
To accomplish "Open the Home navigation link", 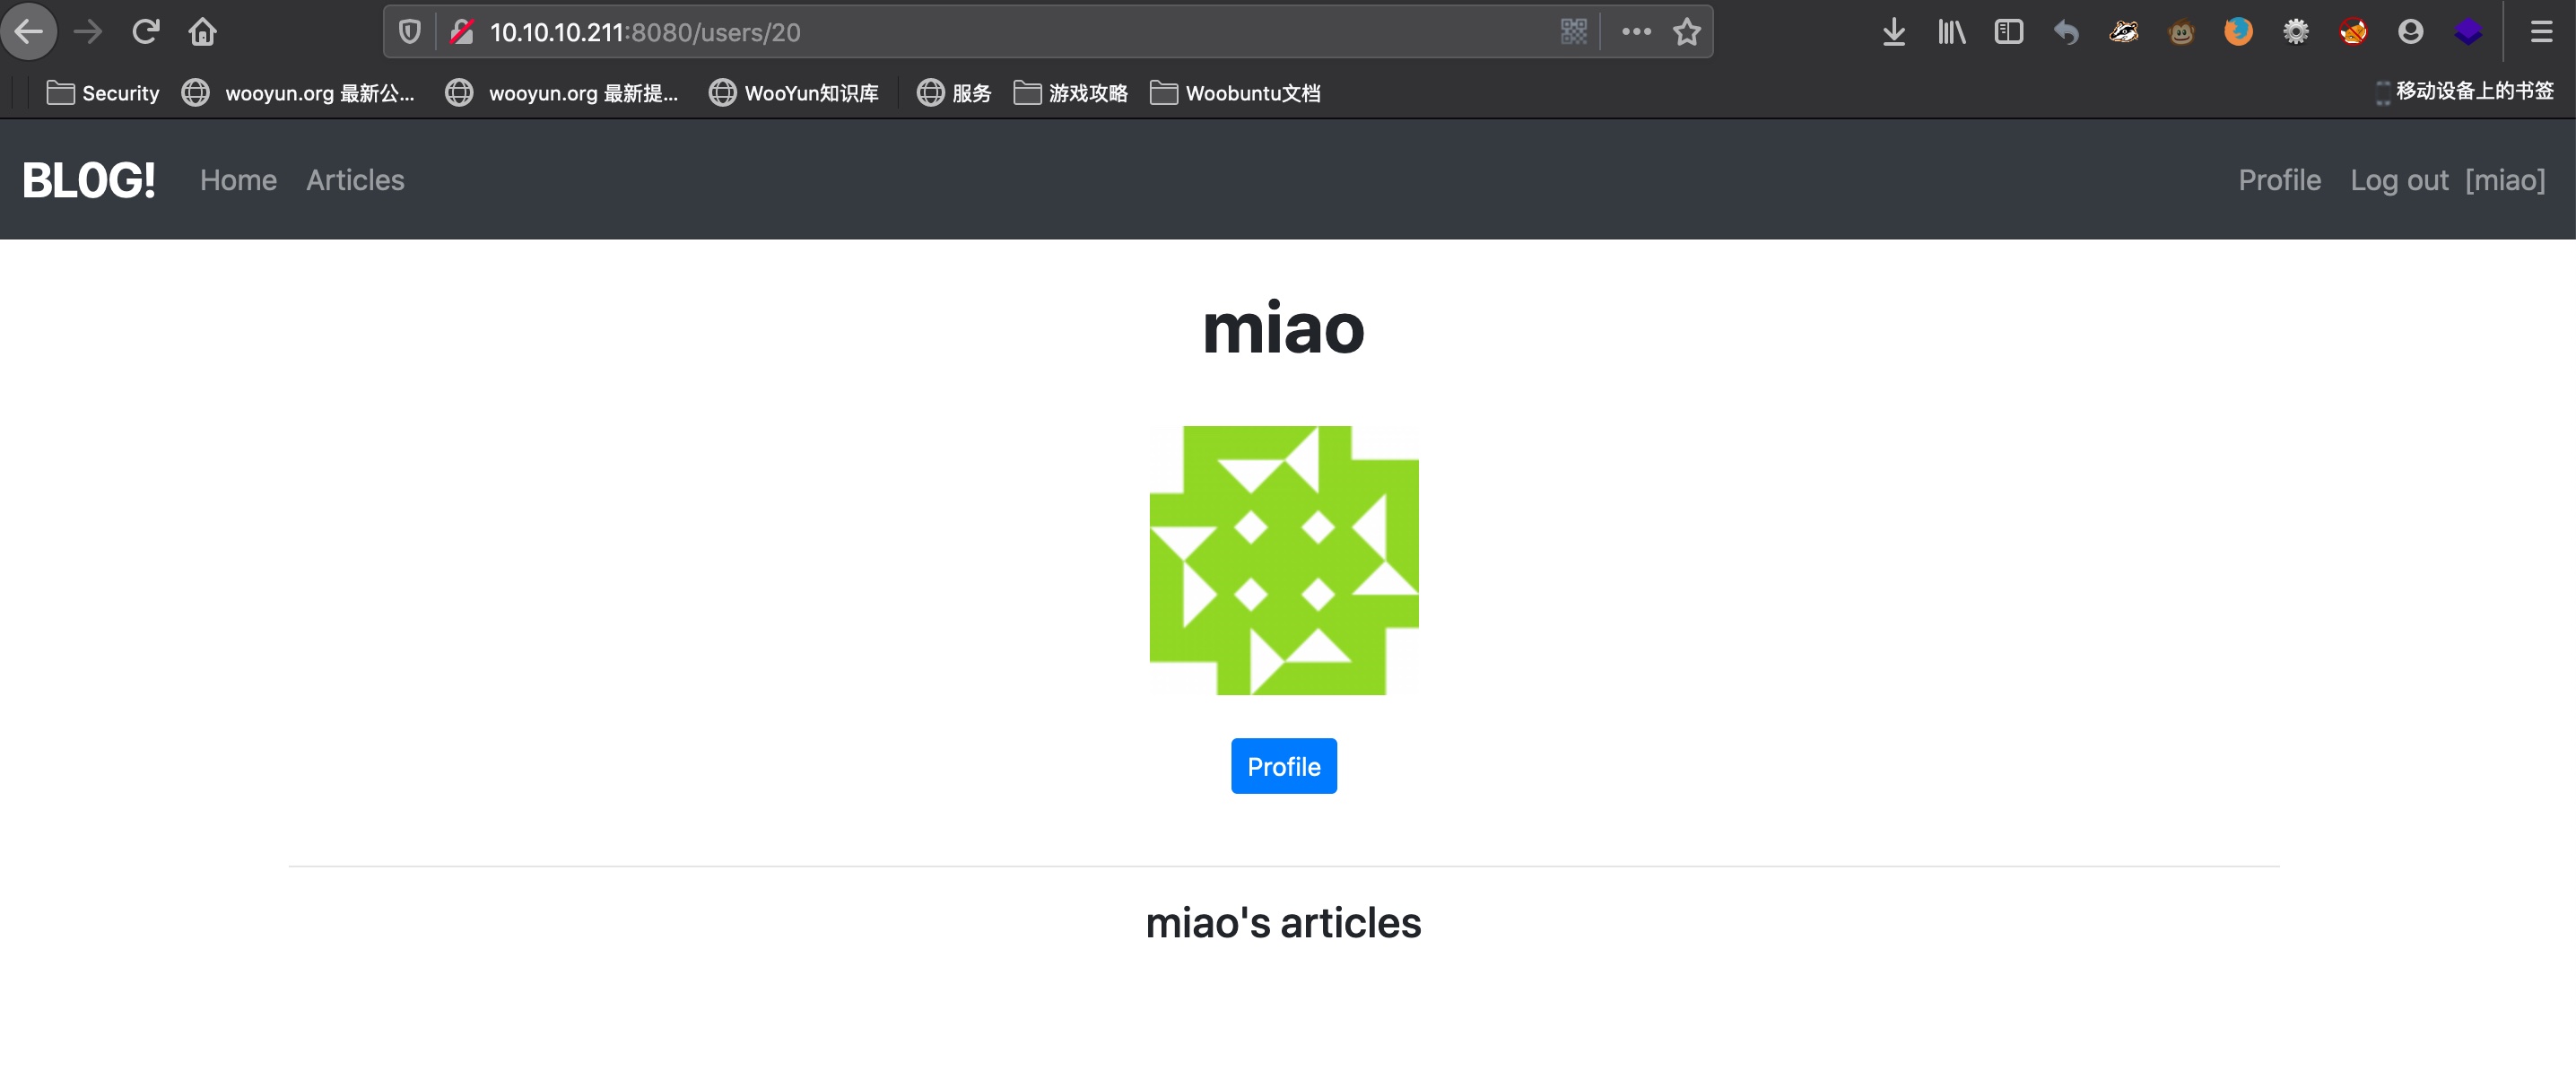I will pos(238,180).
